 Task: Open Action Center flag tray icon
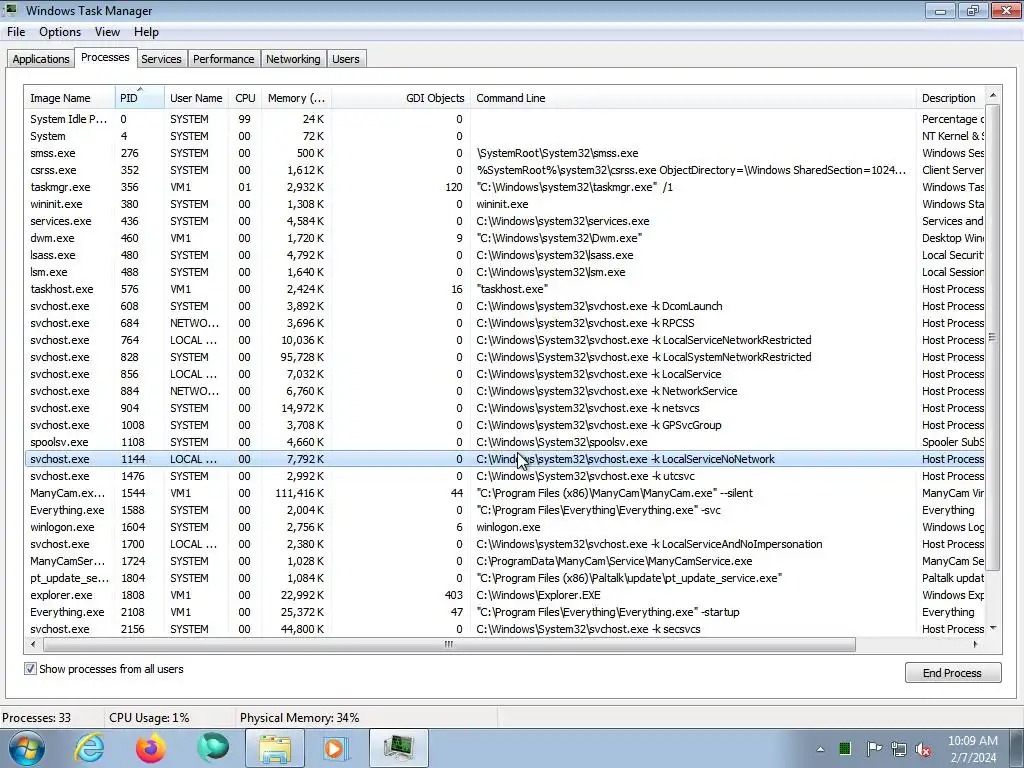click(x=874, y=748)
